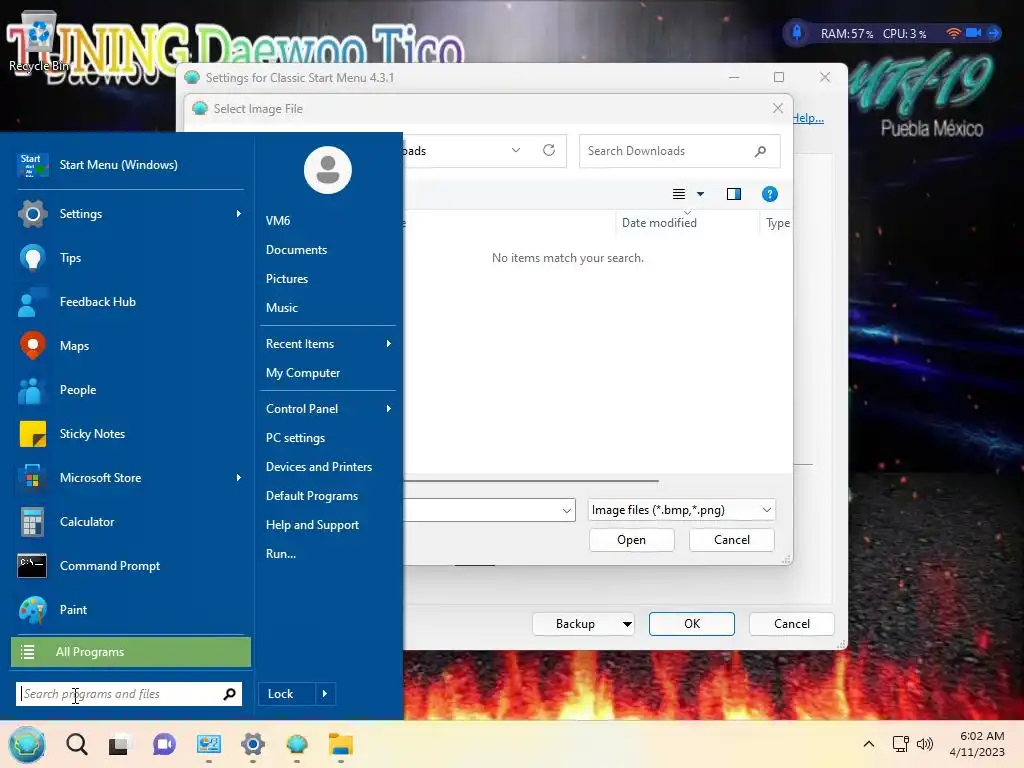The height and width of the screenshot is (768, 1024).
Task: Click the Backup button
Action: pyautogui.click(x=575, y=624)
